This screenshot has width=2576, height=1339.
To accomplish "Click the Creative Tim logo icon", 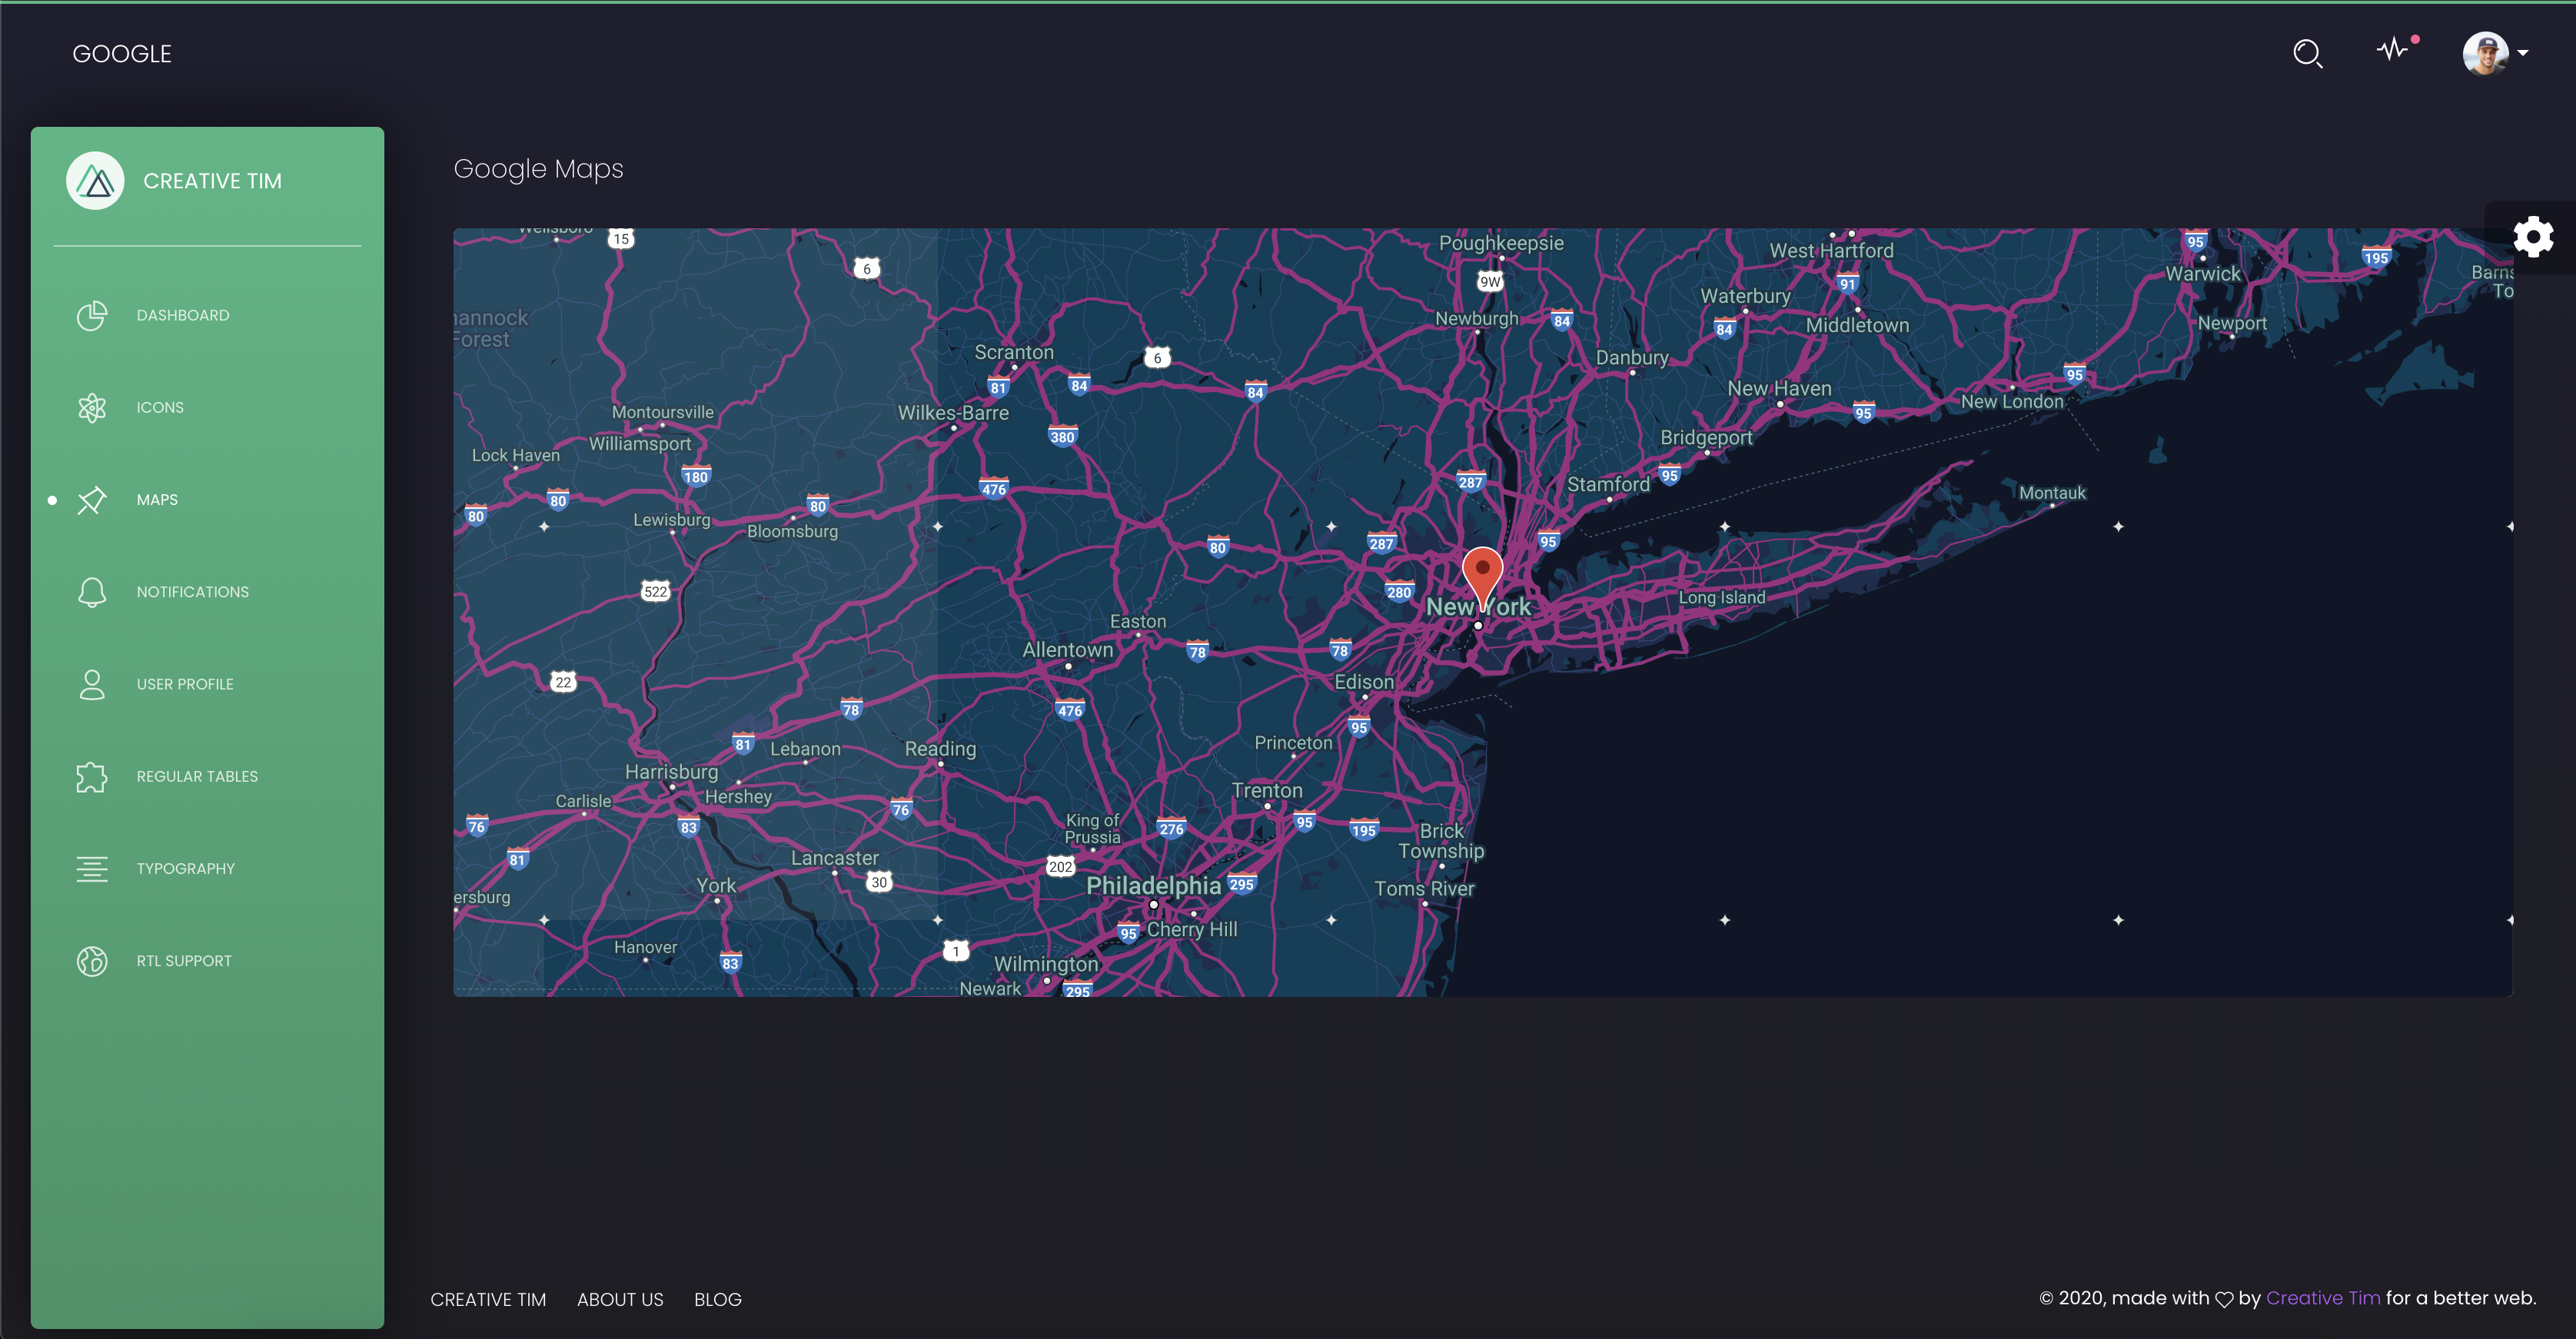I will [x=95, y=181].
